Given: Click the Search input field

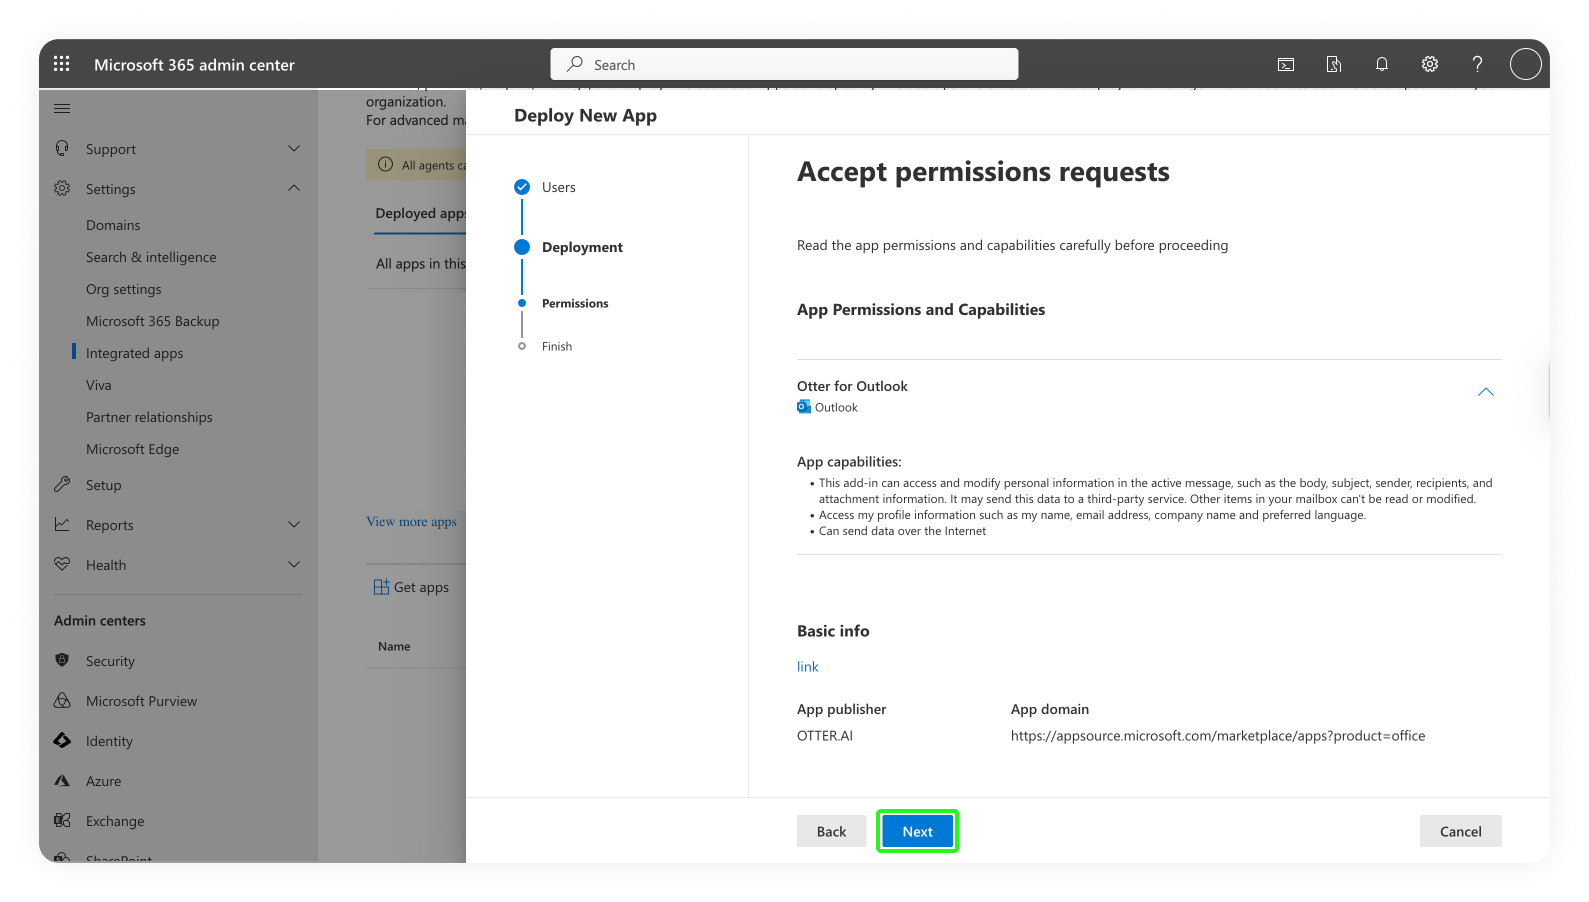Looking at the screenshot, I should [784, 64].
